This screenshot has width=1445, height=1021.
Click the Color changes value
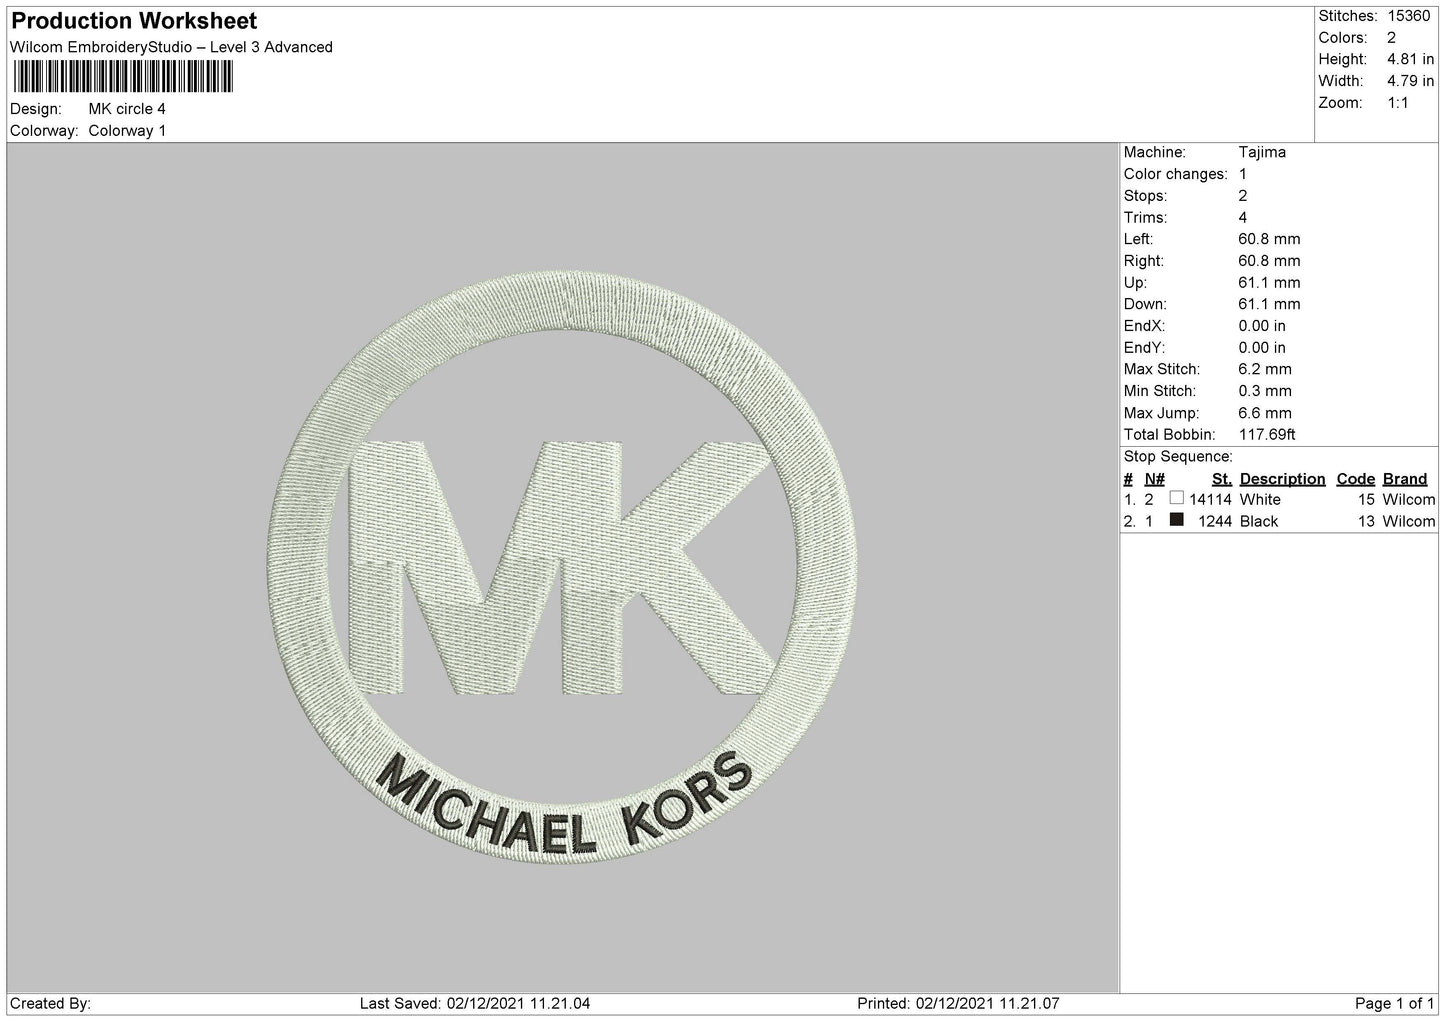tap(1243, 174)
